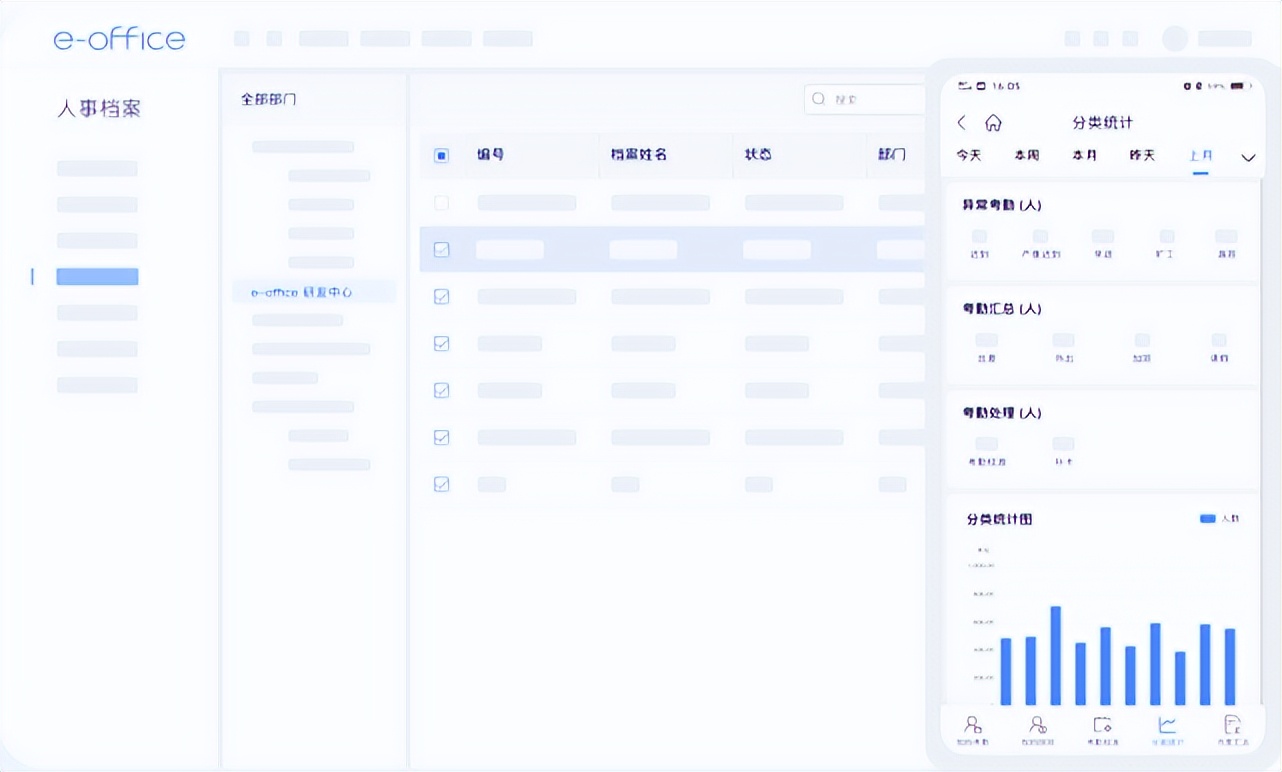Sort by the 编号 column header
The width and height of the screenshot is (1282, 772).
490,155
